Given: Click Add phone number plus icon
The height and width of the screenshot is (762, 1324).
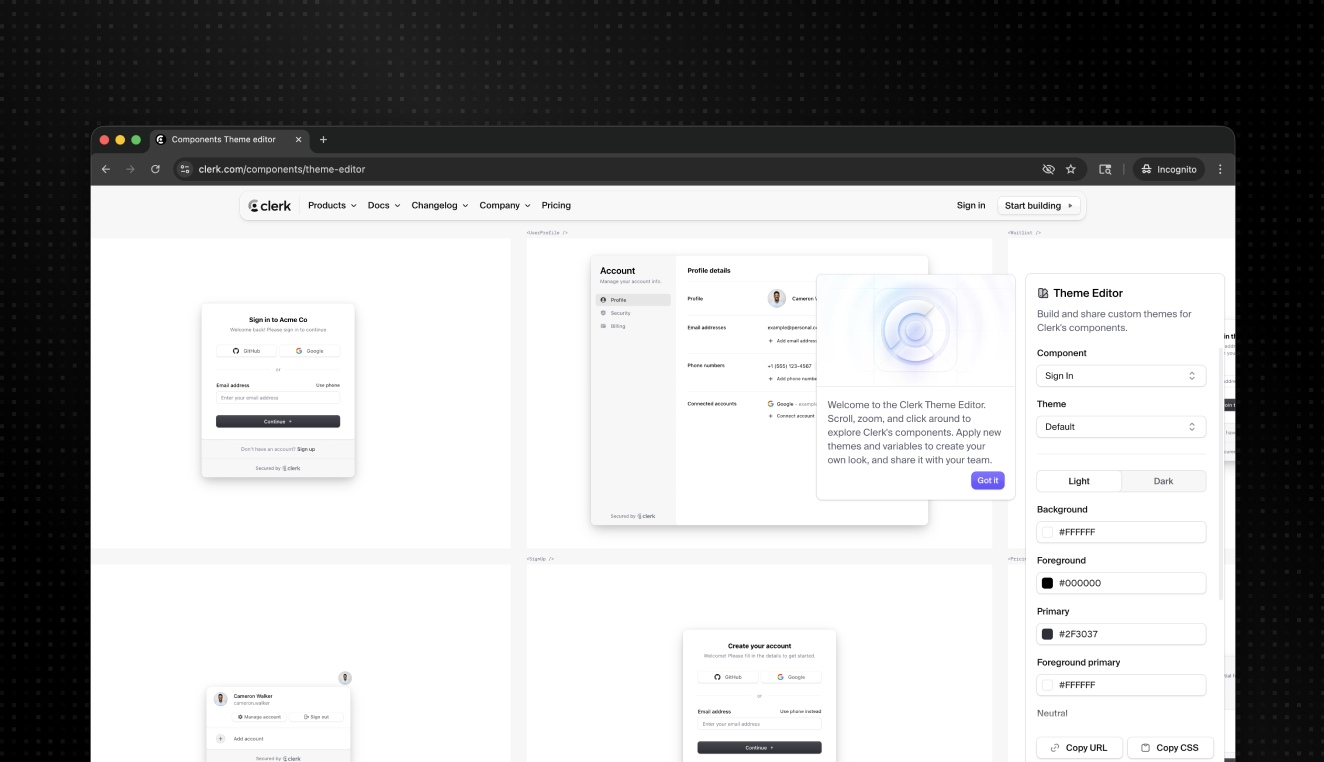Looking at the screenshot, I should (x=770, y=379).
